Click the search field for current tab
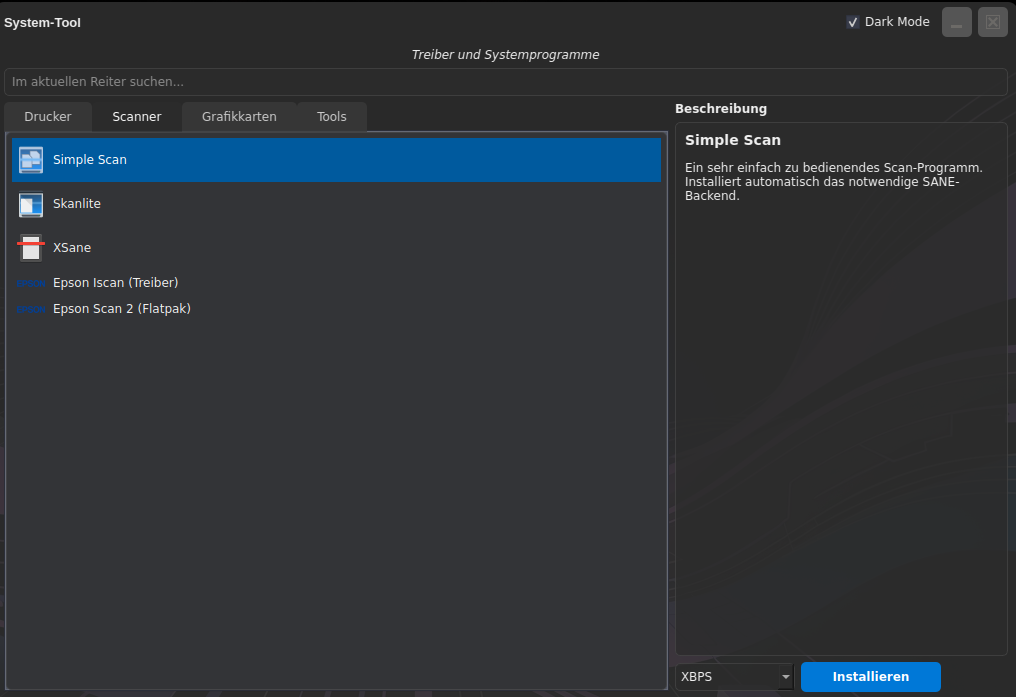The width and height of the screenshot is (1016, 697). tap(505, 82)
